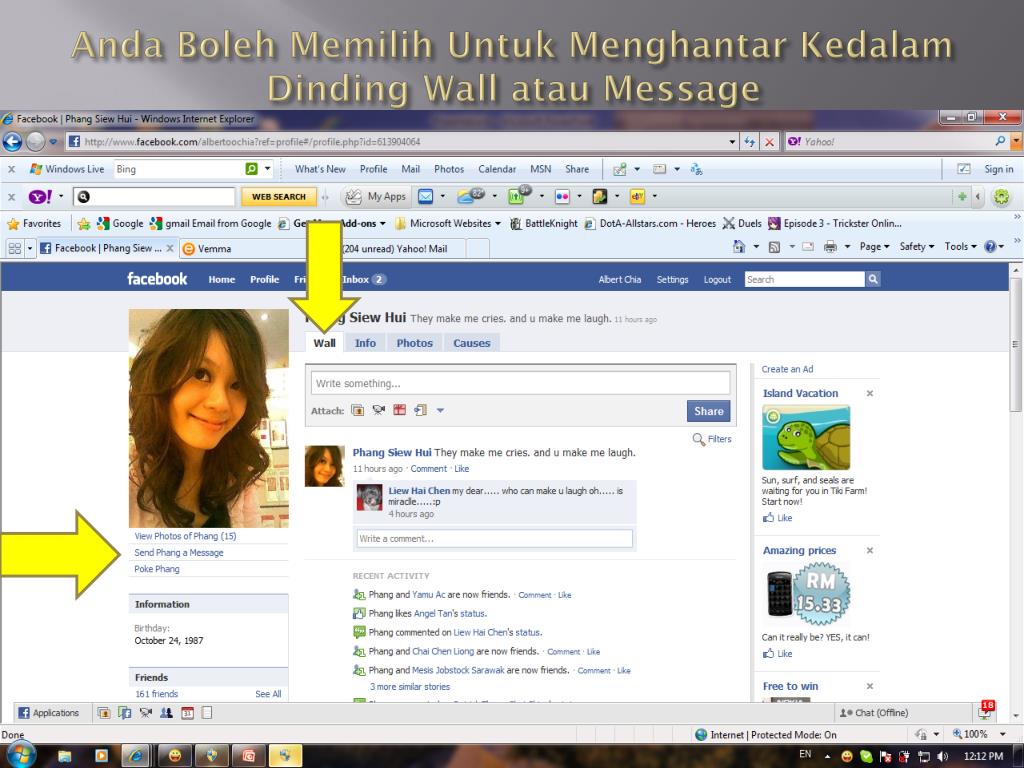Click the Share button under status box
The height and width of the screenshot is (768, 1024).
pos(709,411)
